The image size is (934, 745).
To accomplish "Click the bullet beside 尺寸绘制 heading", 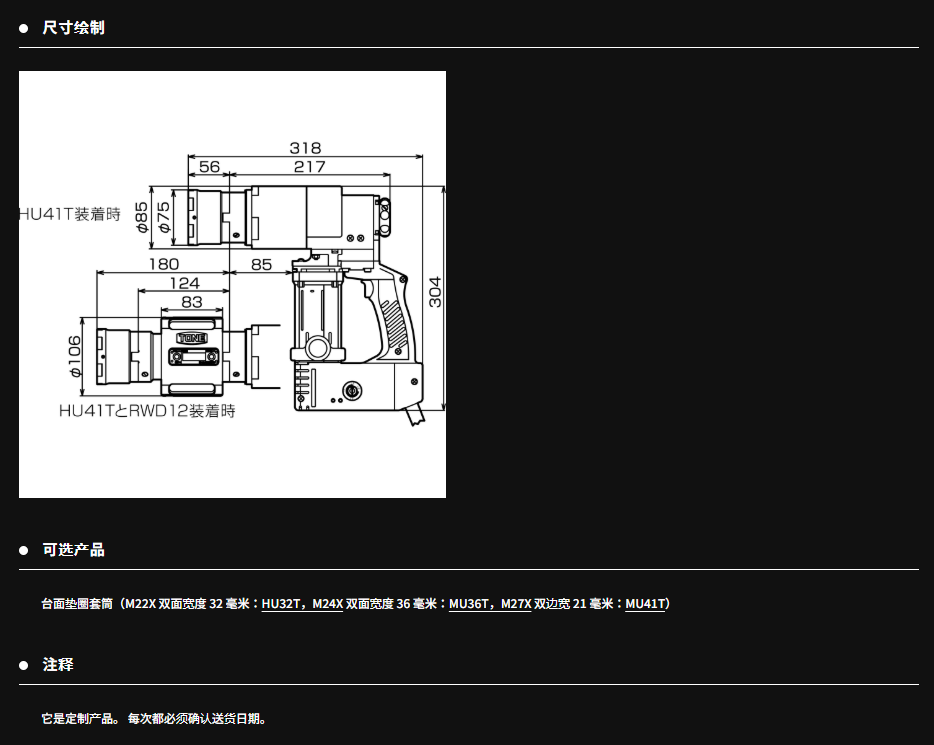I will click(24, 28).
